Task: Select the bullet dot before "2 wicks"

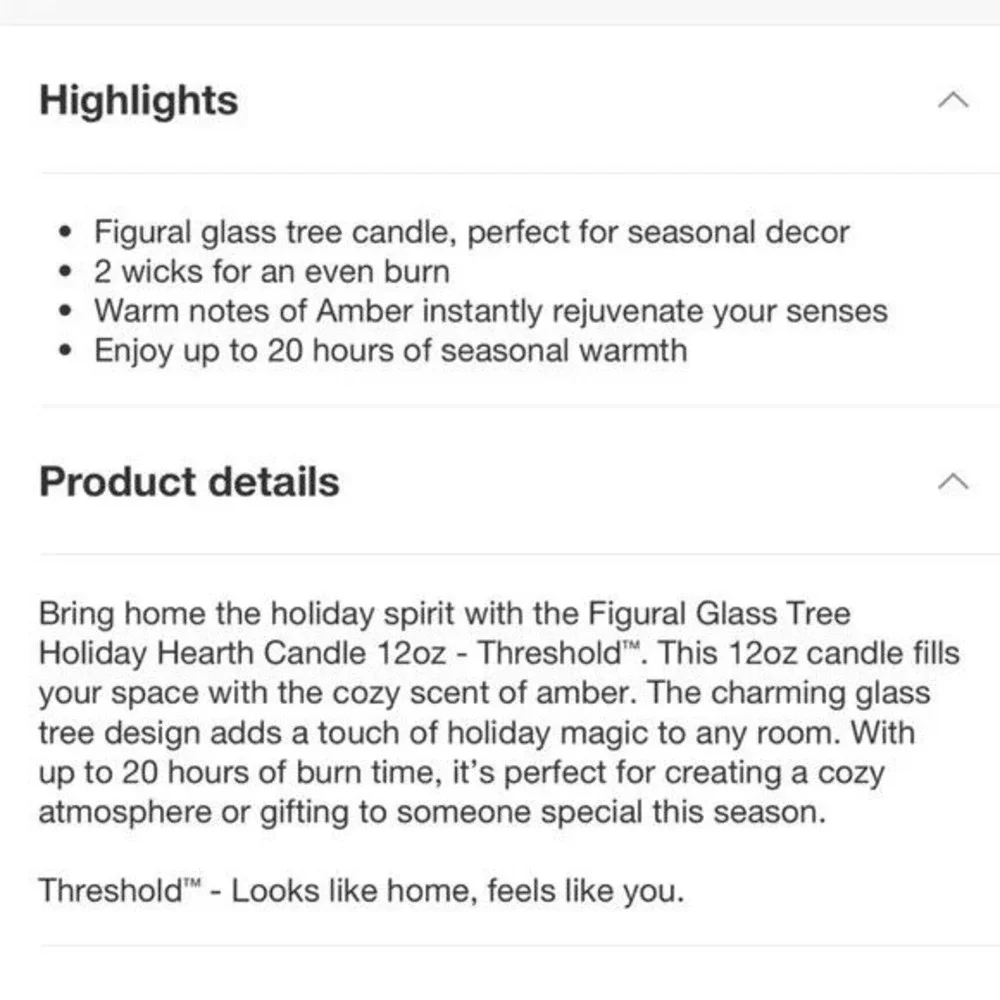Action: 65,272
